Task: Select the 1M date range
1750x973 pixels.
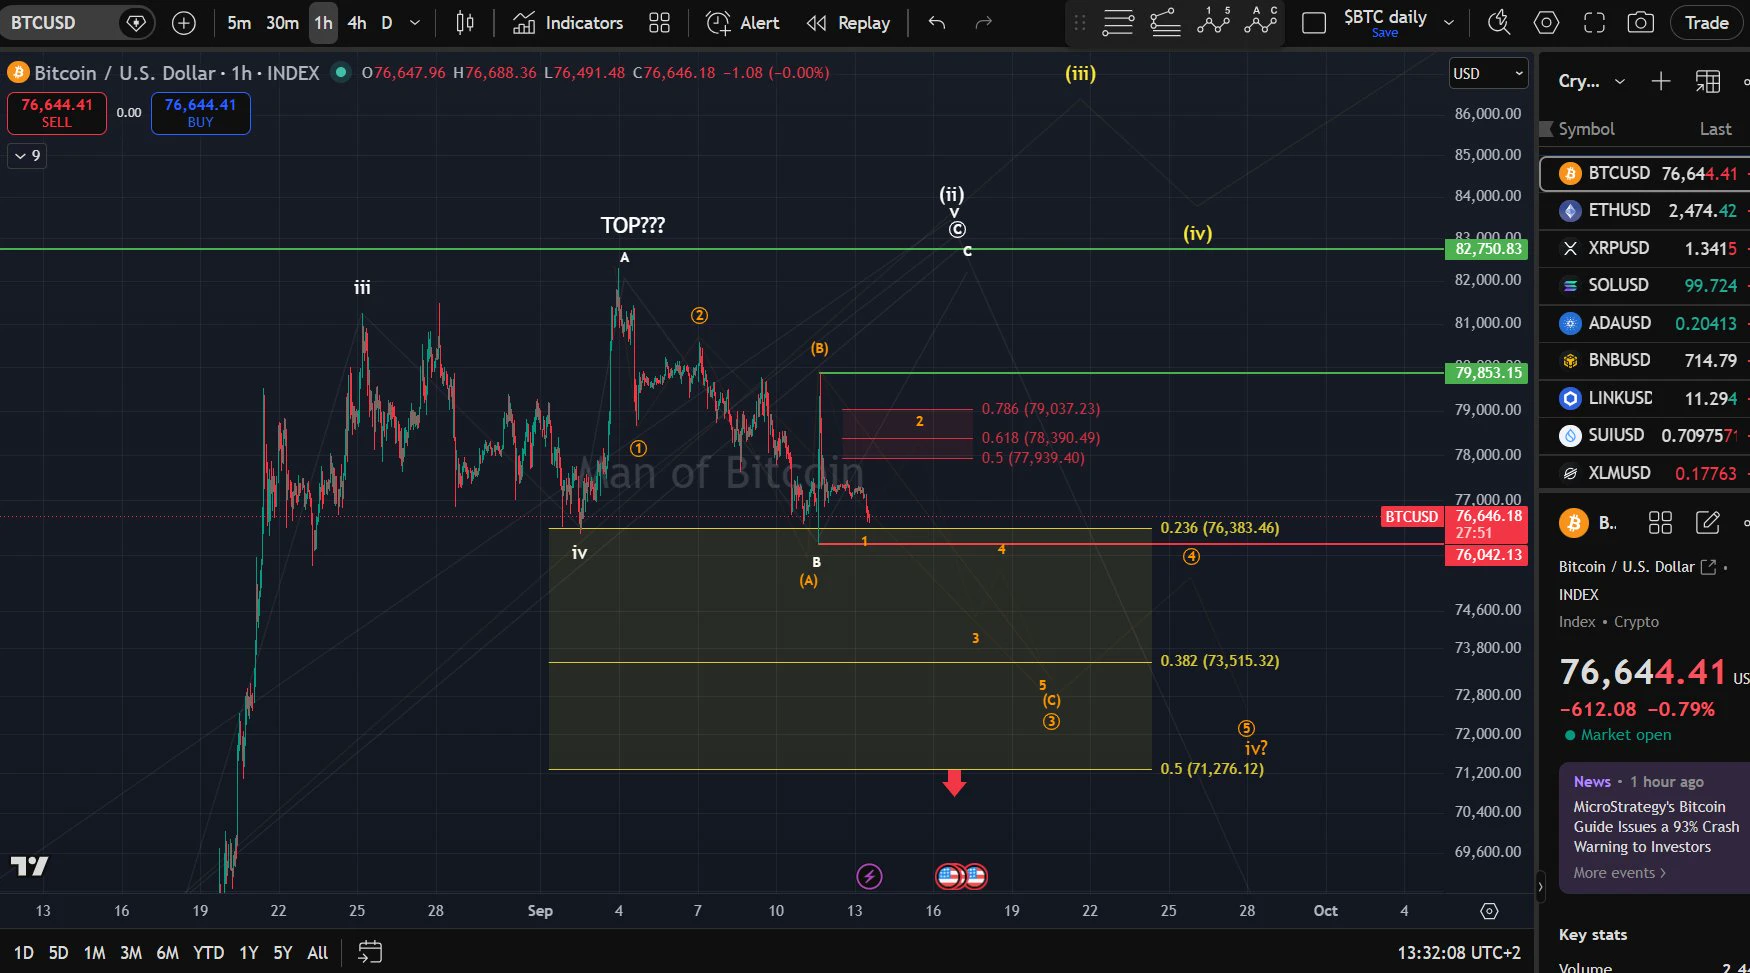Action: click(x=94, y=953)
